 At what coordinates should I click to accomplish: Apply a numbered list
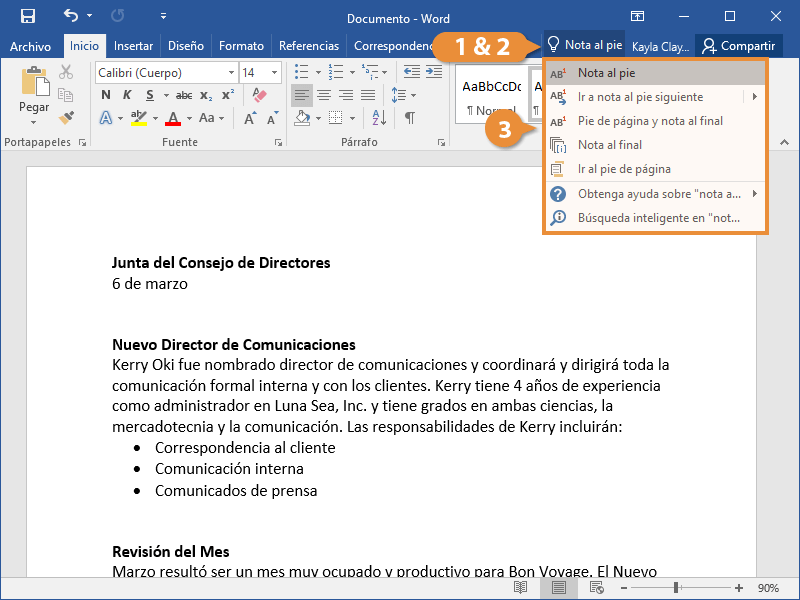click(336, 72)
